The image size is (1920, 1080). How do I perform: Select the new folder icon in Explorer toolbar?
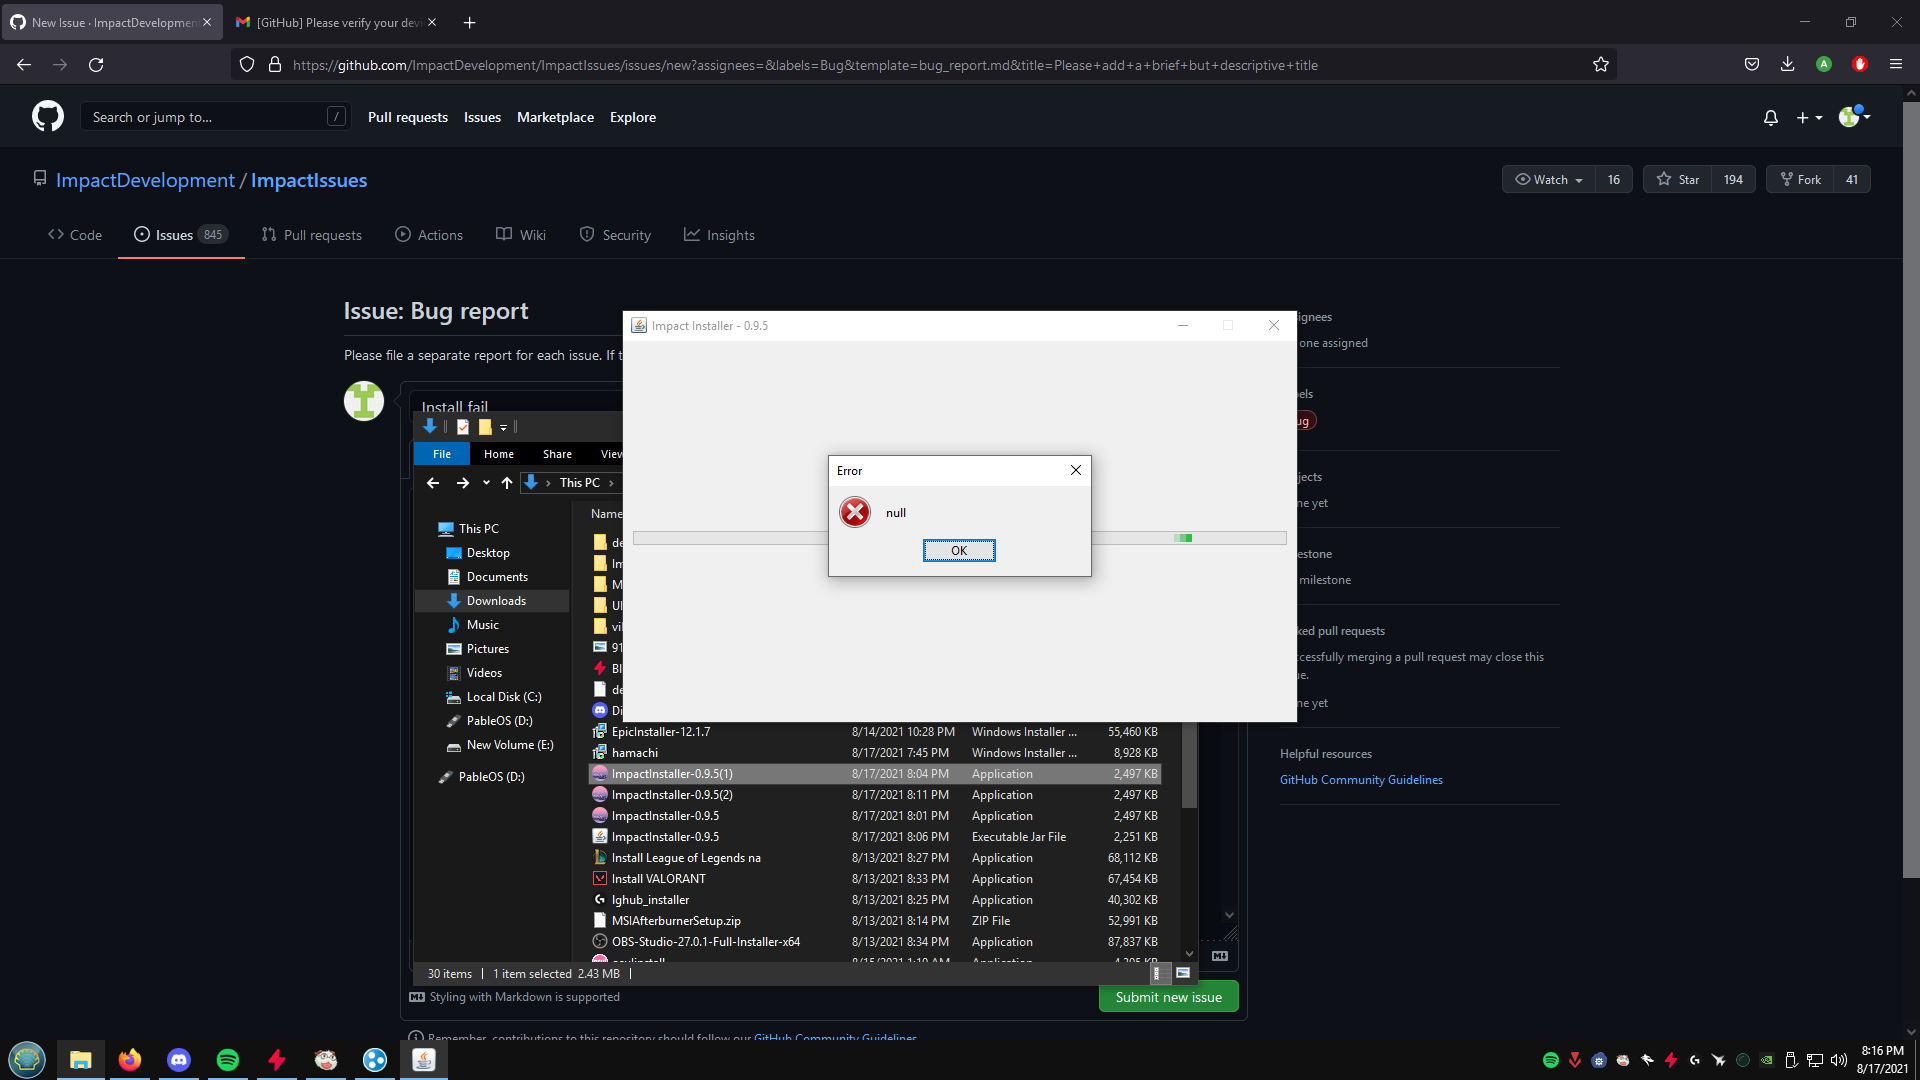click(486, 427)
